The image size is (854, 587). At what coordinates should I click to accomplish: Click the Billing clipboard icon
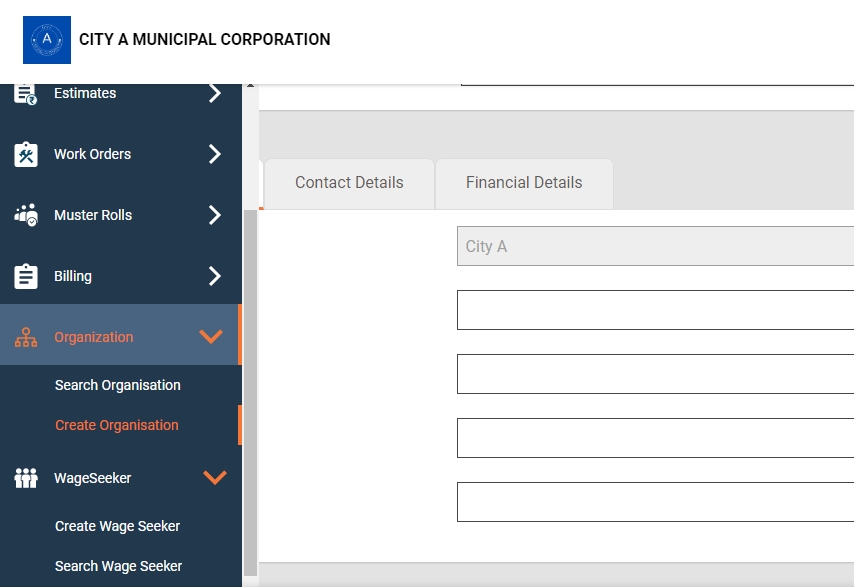(x=26, y=277)
